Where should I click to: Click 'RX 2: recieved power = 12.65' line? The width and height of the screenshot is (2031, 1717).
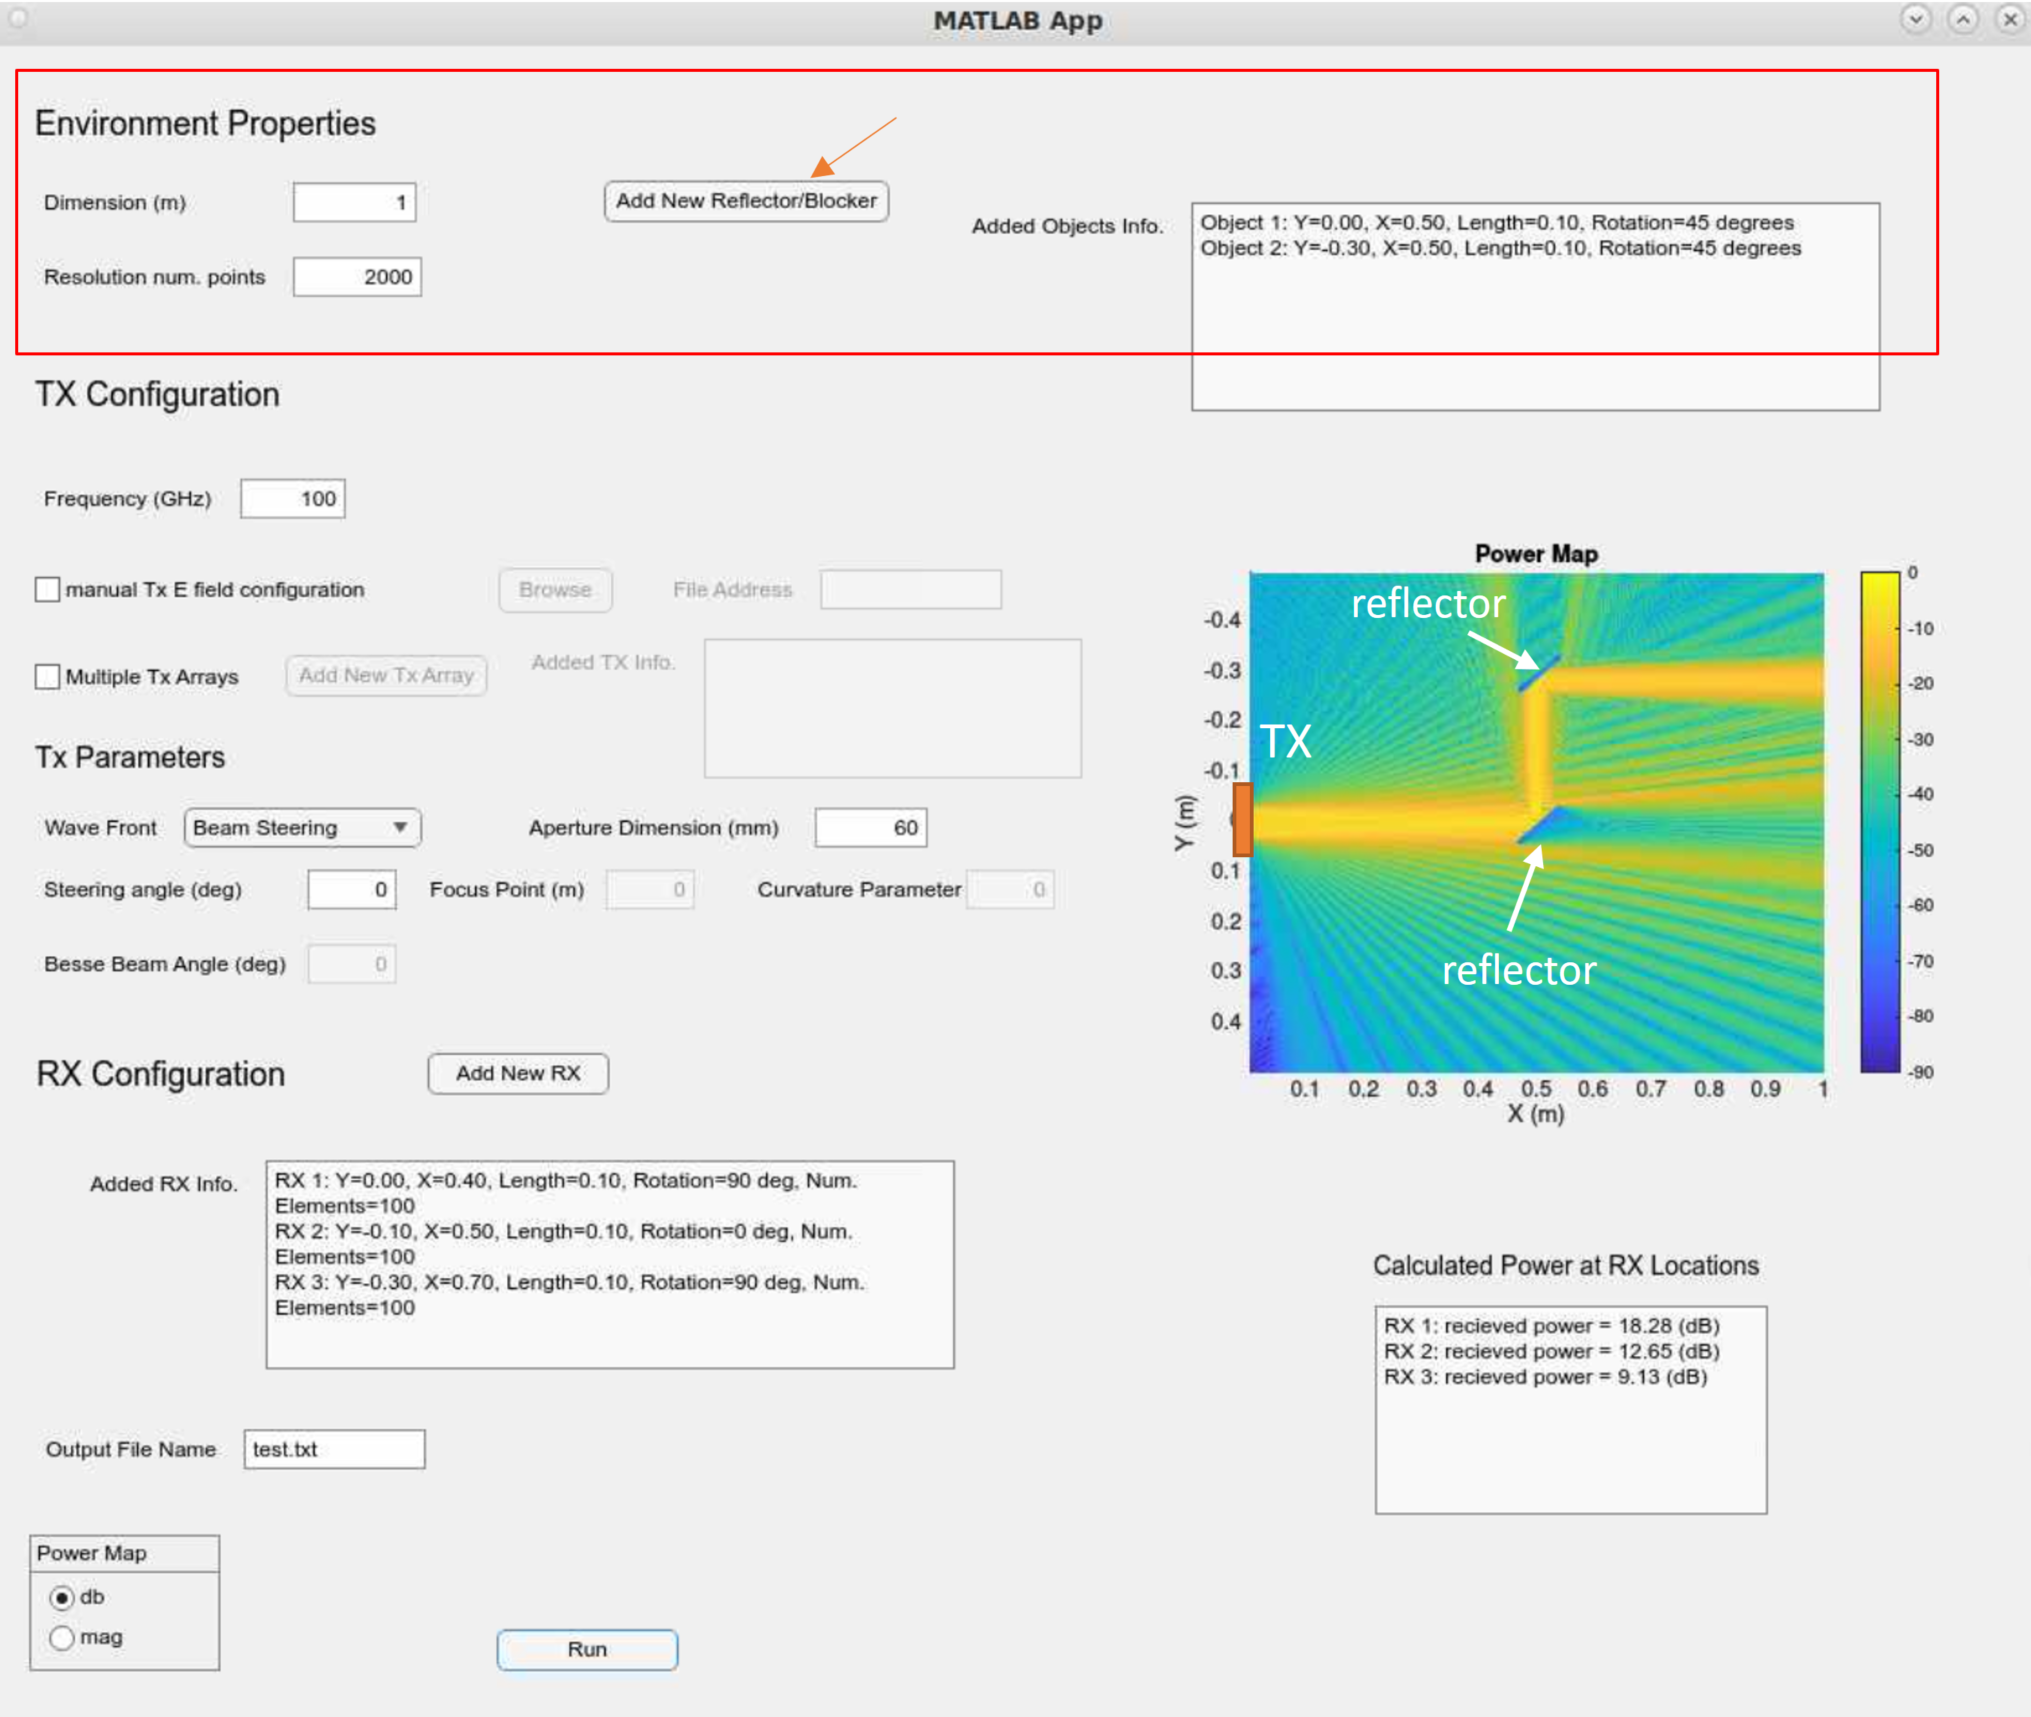1552,1352
